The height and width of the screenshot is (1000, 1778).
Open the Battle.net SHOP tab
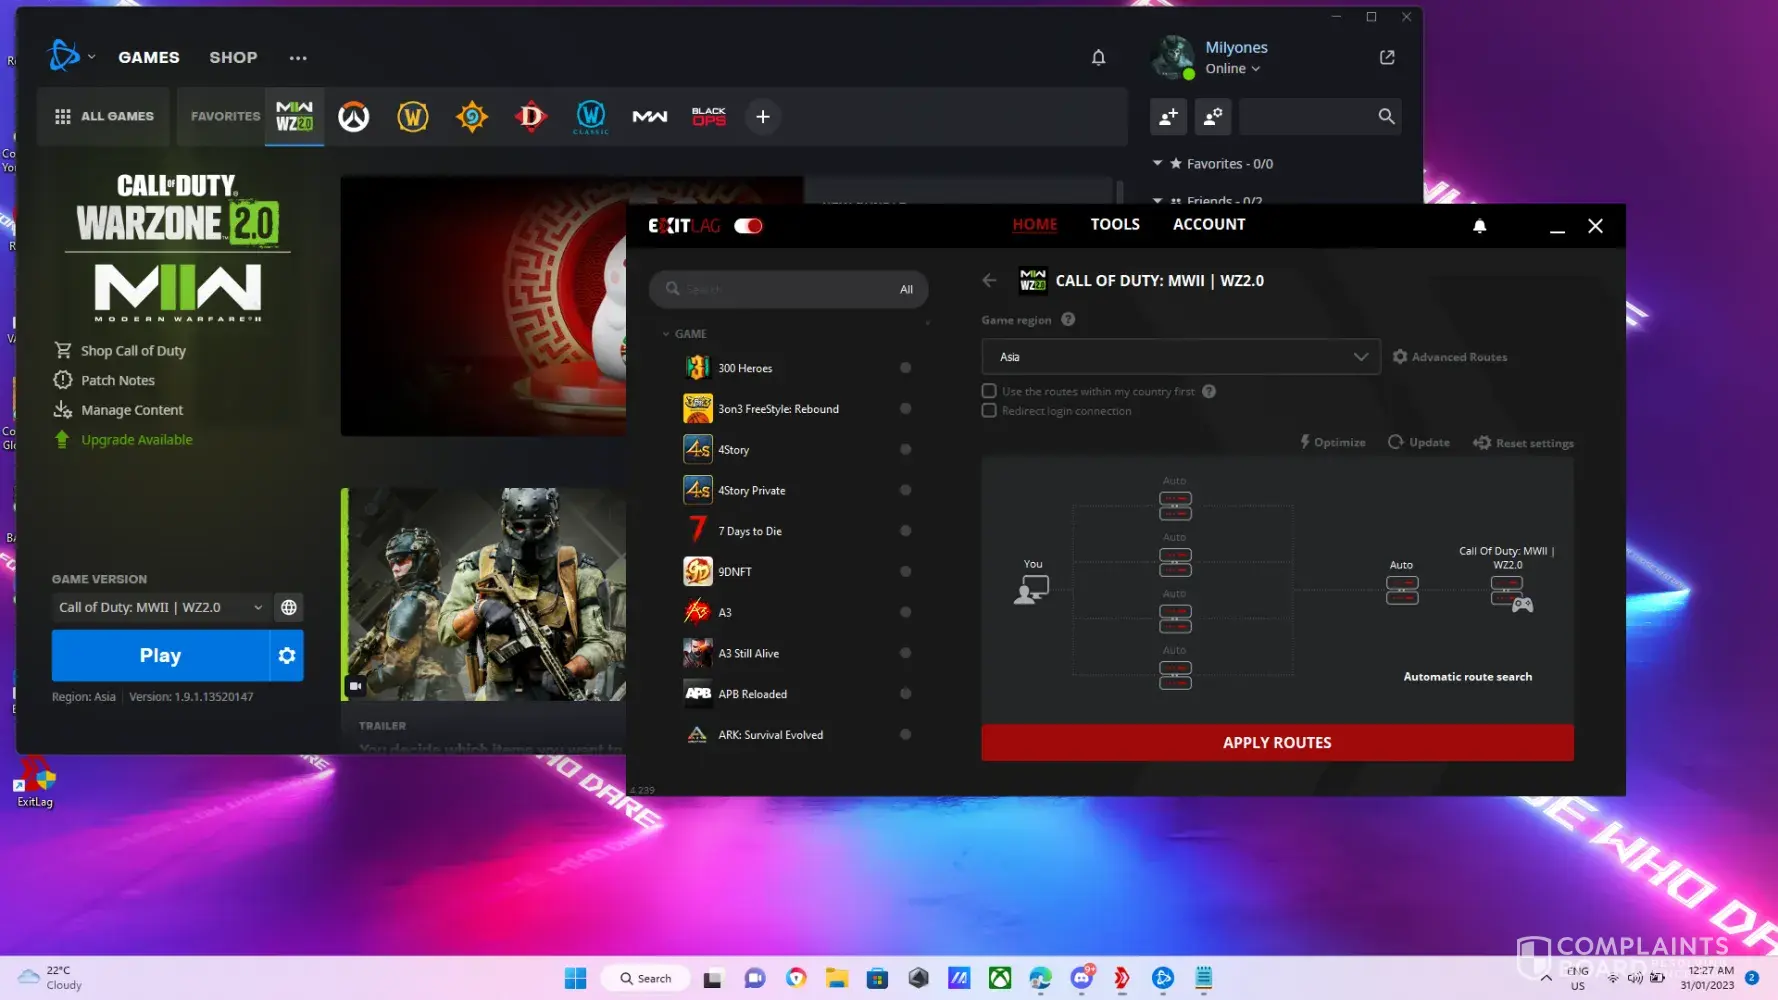pyautogui.click(x=233, y=58)
